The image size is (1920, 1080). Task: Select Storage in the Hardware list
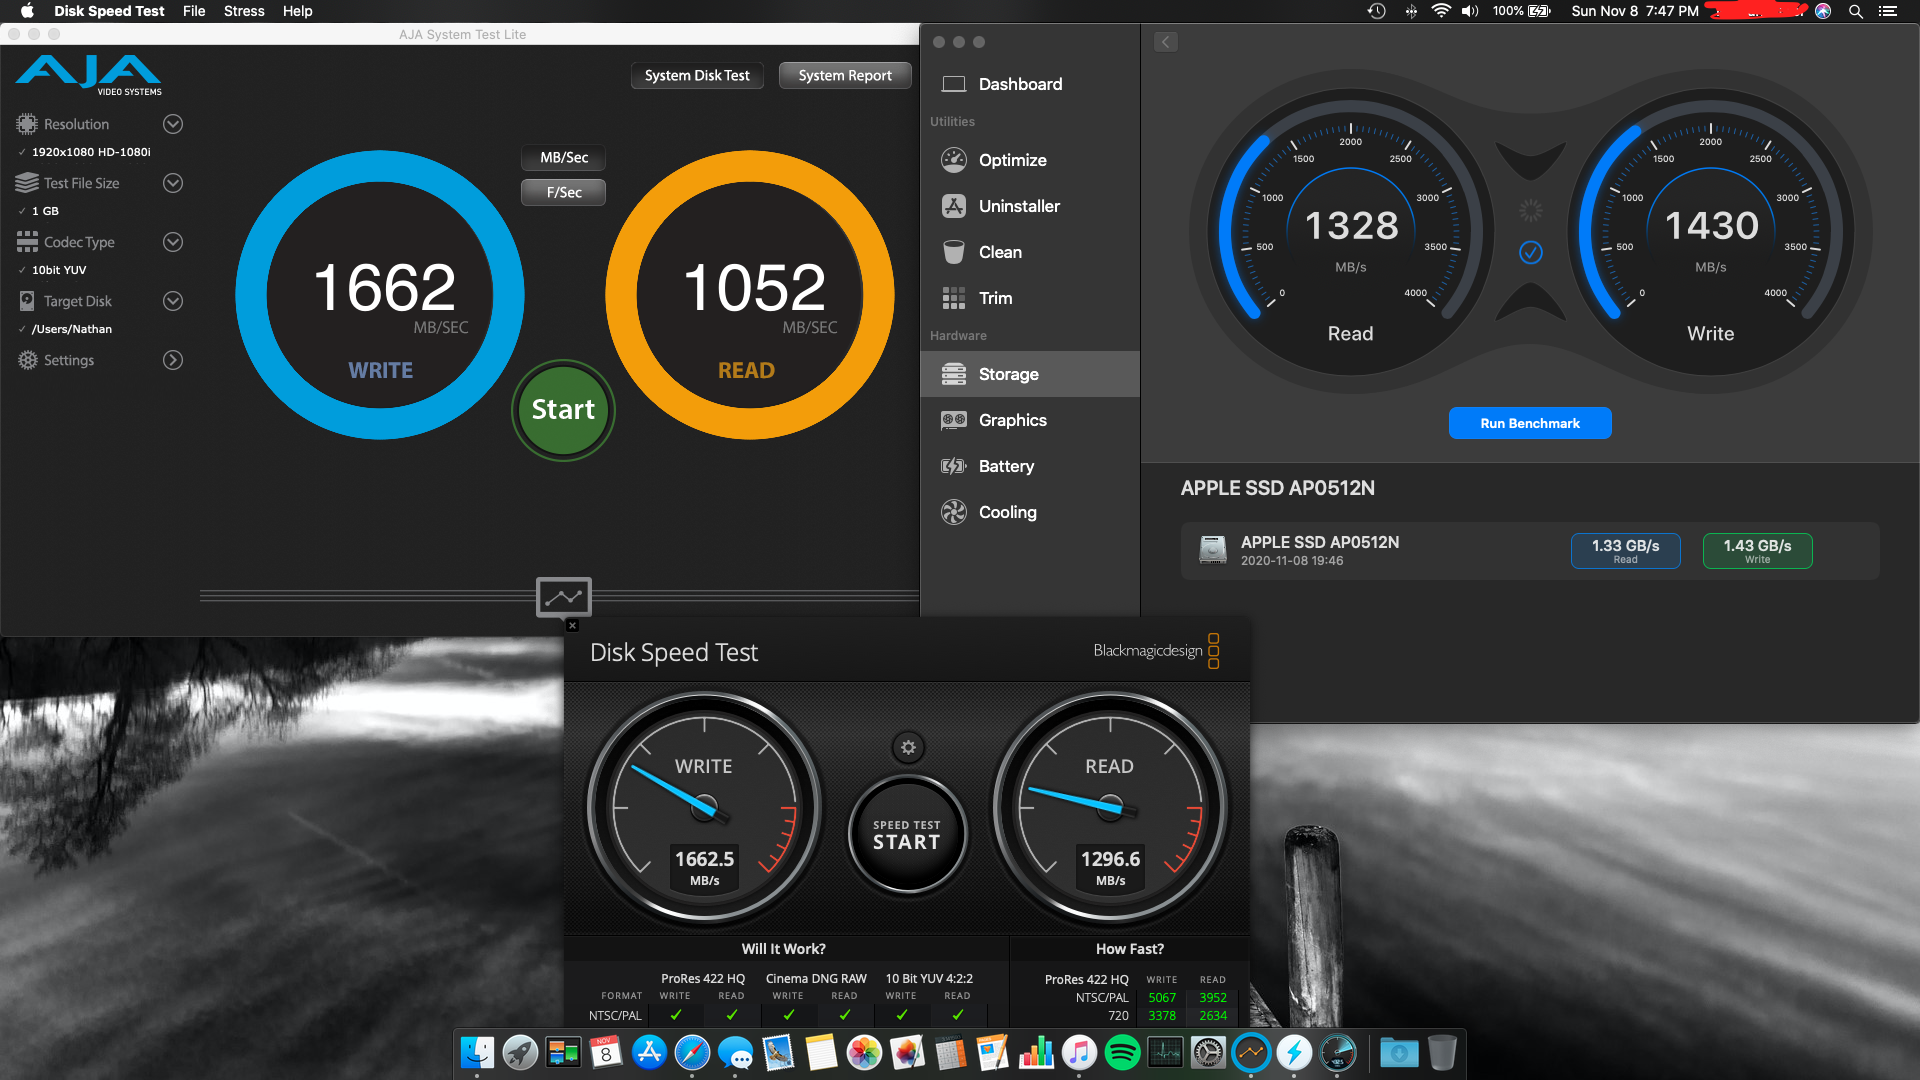(1030, 374)
